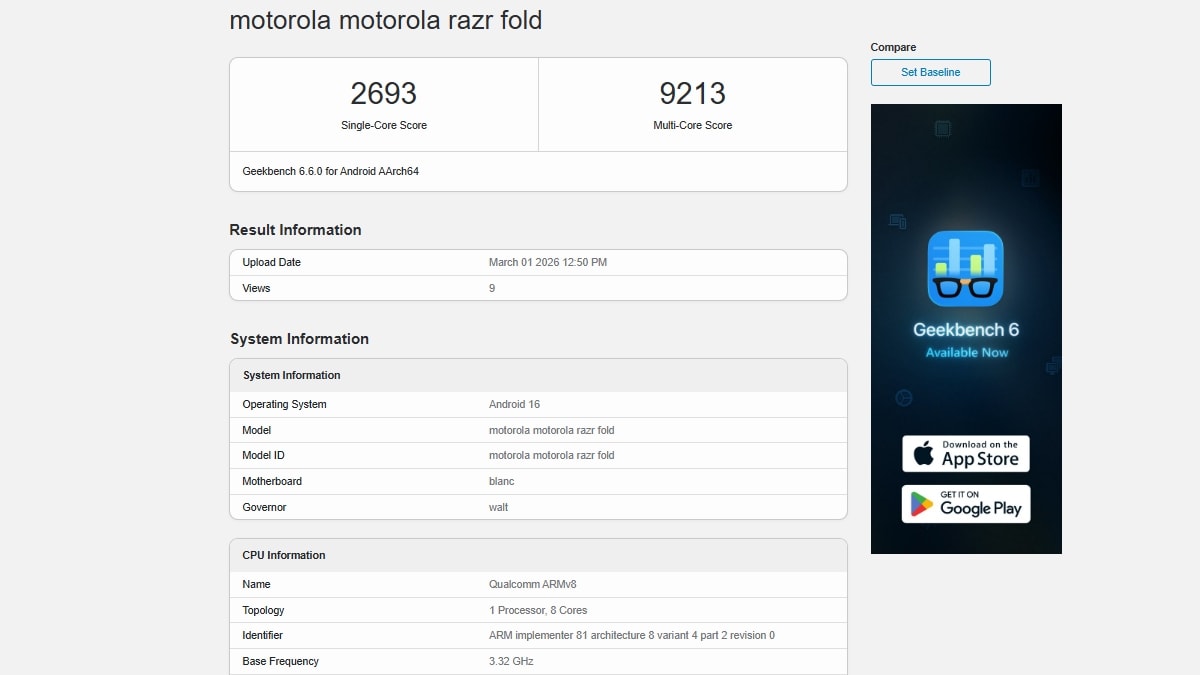Click the Set Baseline button
This screenshot has height=675, width=1200.
(930, 72)
